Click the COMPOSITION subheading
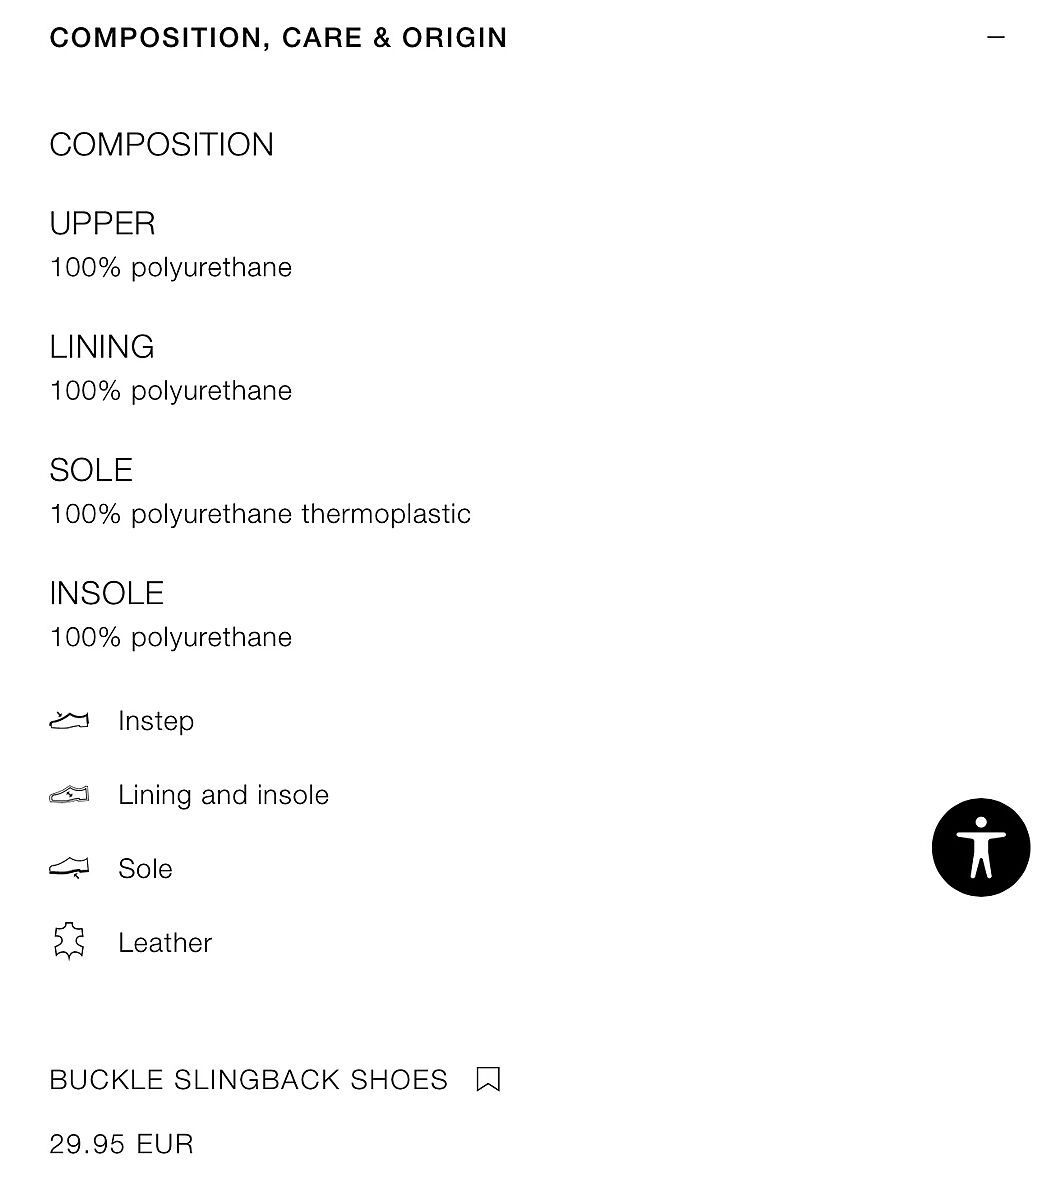1060x1200 pixels. (x=161, y=145)
